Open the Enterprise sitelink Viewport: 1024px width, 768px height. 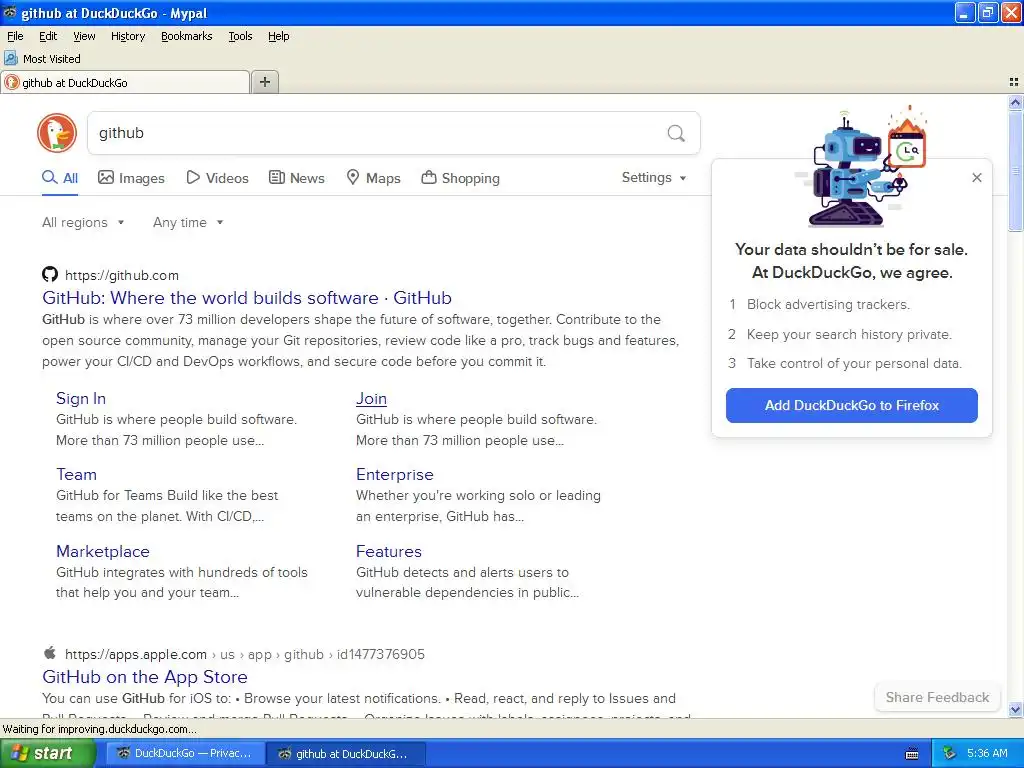tap(394, 475)
